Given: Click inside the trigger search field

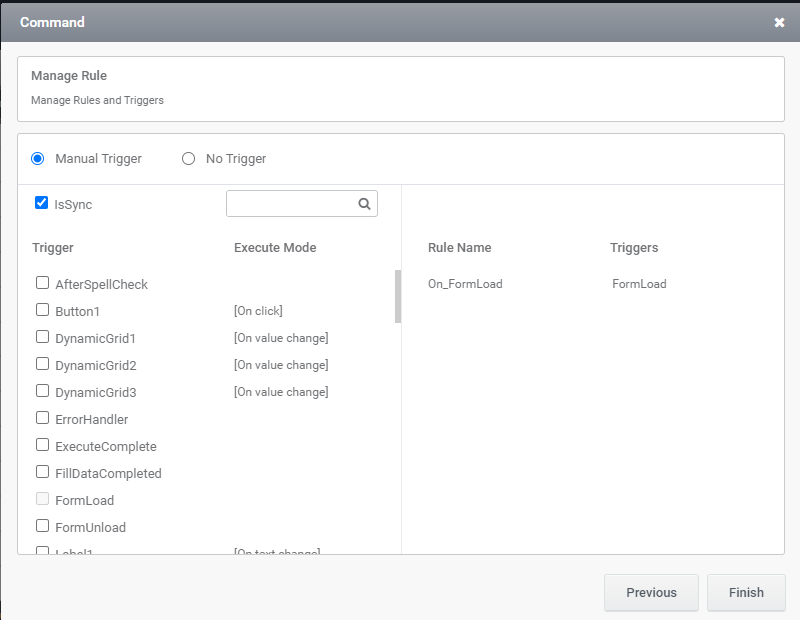Looking at the screenshot, I should click(292, 204).
